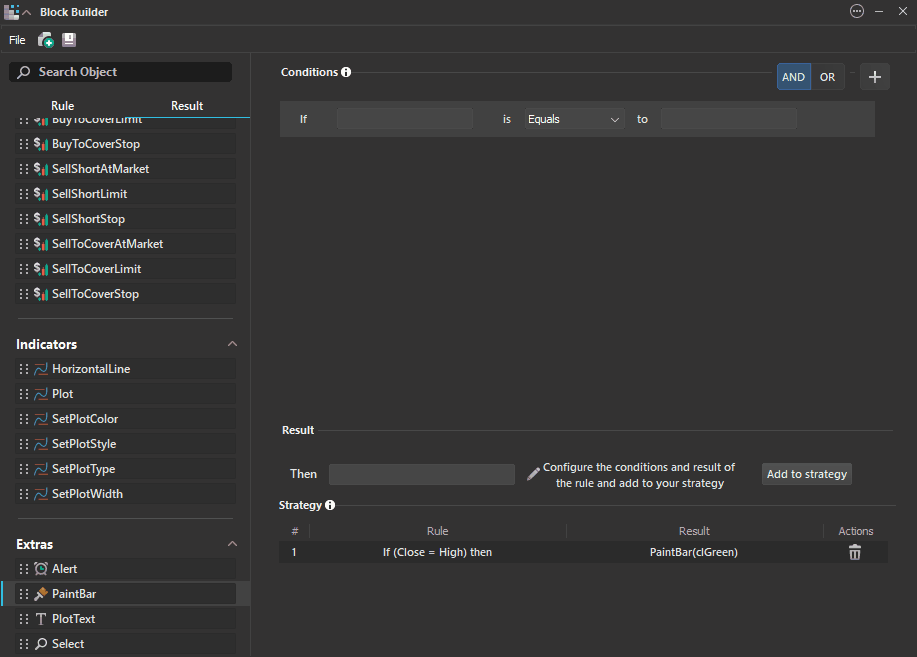
Task: Click the Search Object field
Action: tap(120, 72)
